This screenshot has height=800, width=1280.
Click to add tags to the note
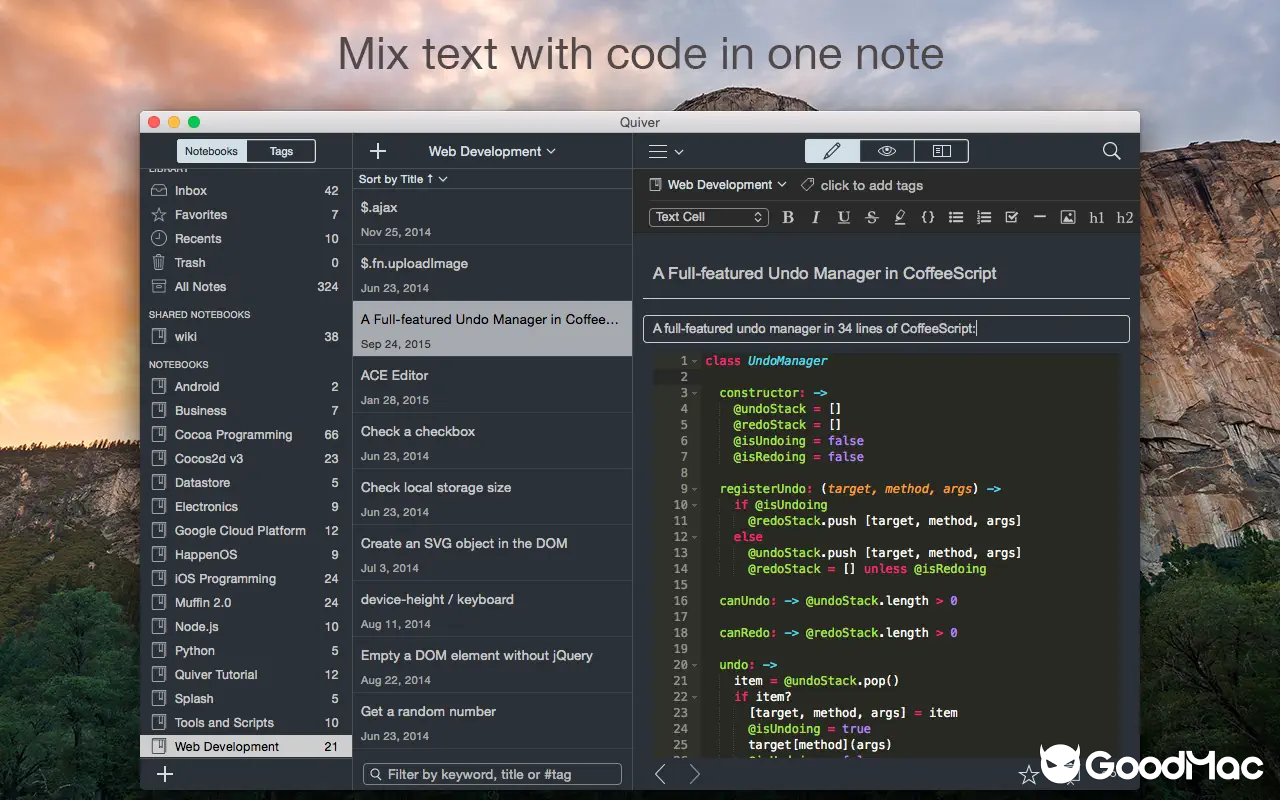pyautogui.click(x=872, y=185)
